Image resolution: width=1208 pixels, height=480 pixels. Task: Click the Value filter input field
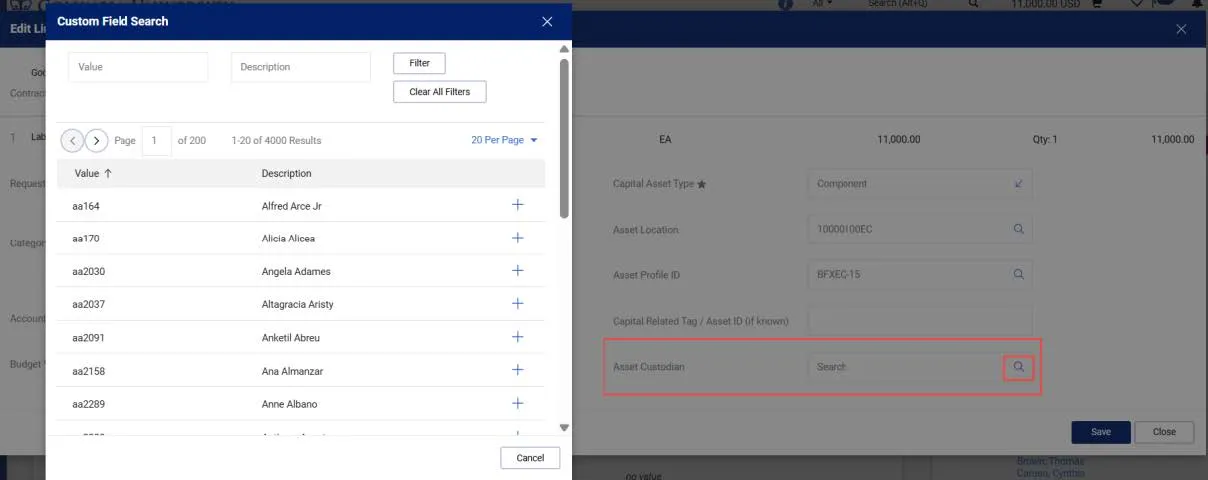pyautogui.click(x=138, y=67)
